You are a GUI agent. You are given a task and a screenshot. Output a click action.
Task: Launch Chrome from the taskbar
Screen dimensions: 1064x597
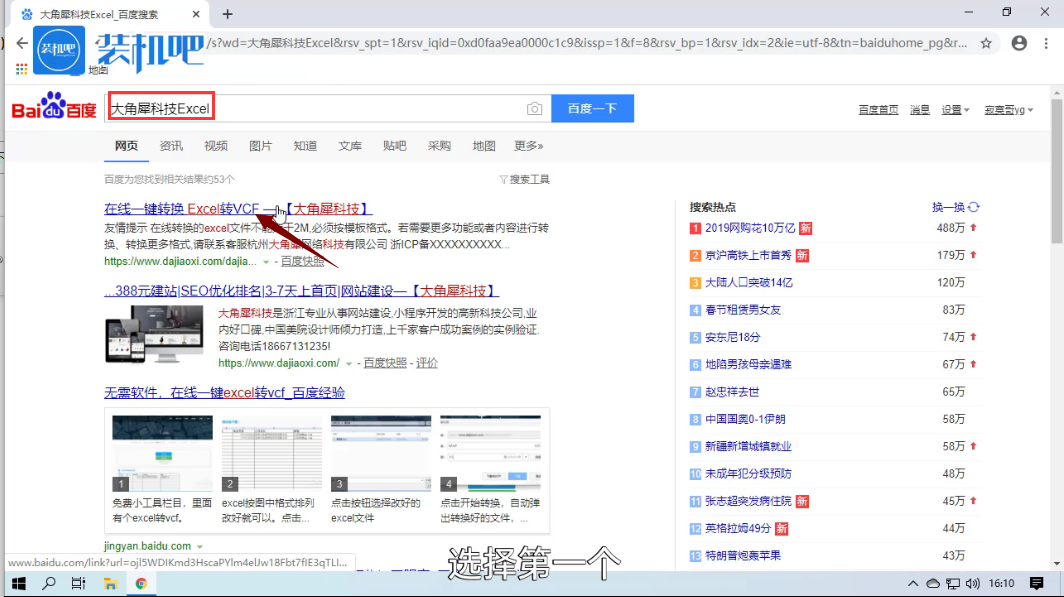tap(141, 582)
